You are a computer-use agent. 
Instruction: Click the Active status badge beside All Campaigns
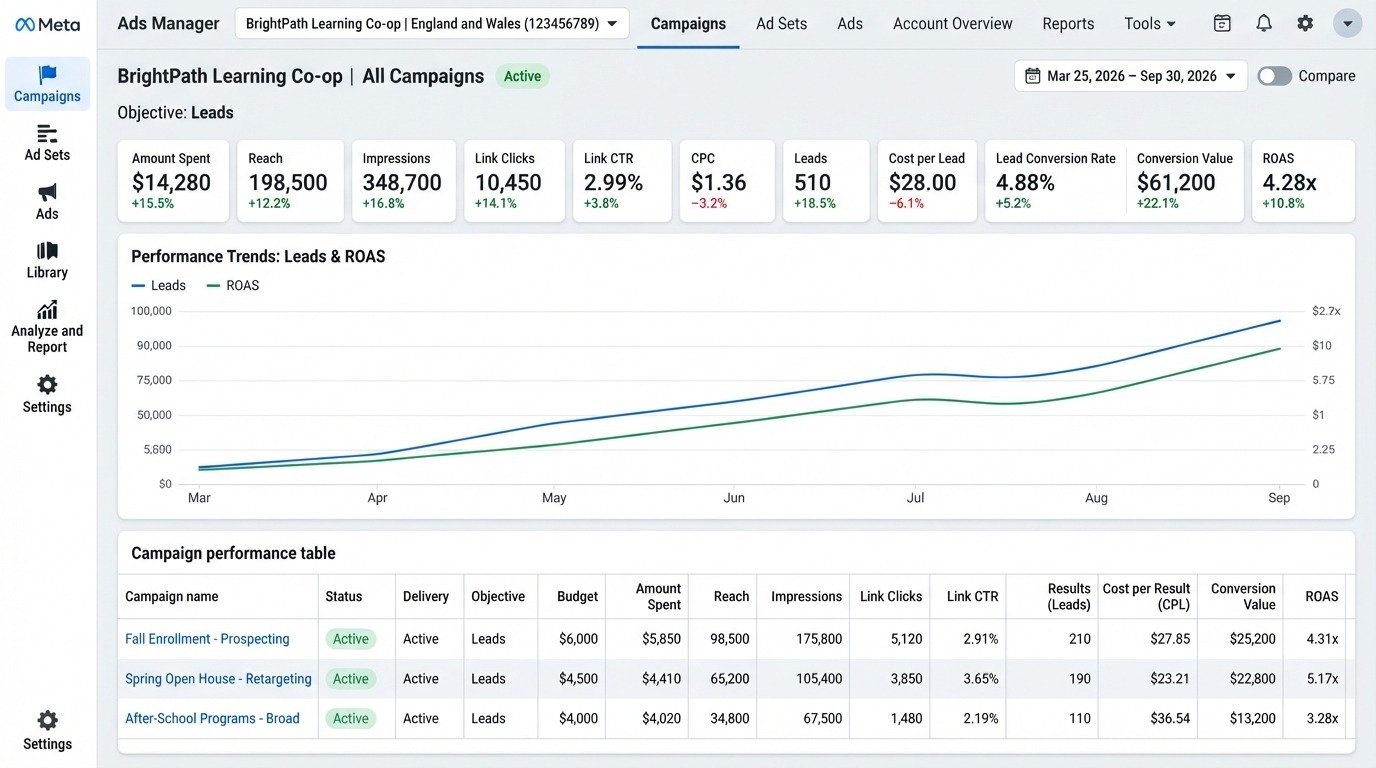pyautogui.click(x=522, y=76)
